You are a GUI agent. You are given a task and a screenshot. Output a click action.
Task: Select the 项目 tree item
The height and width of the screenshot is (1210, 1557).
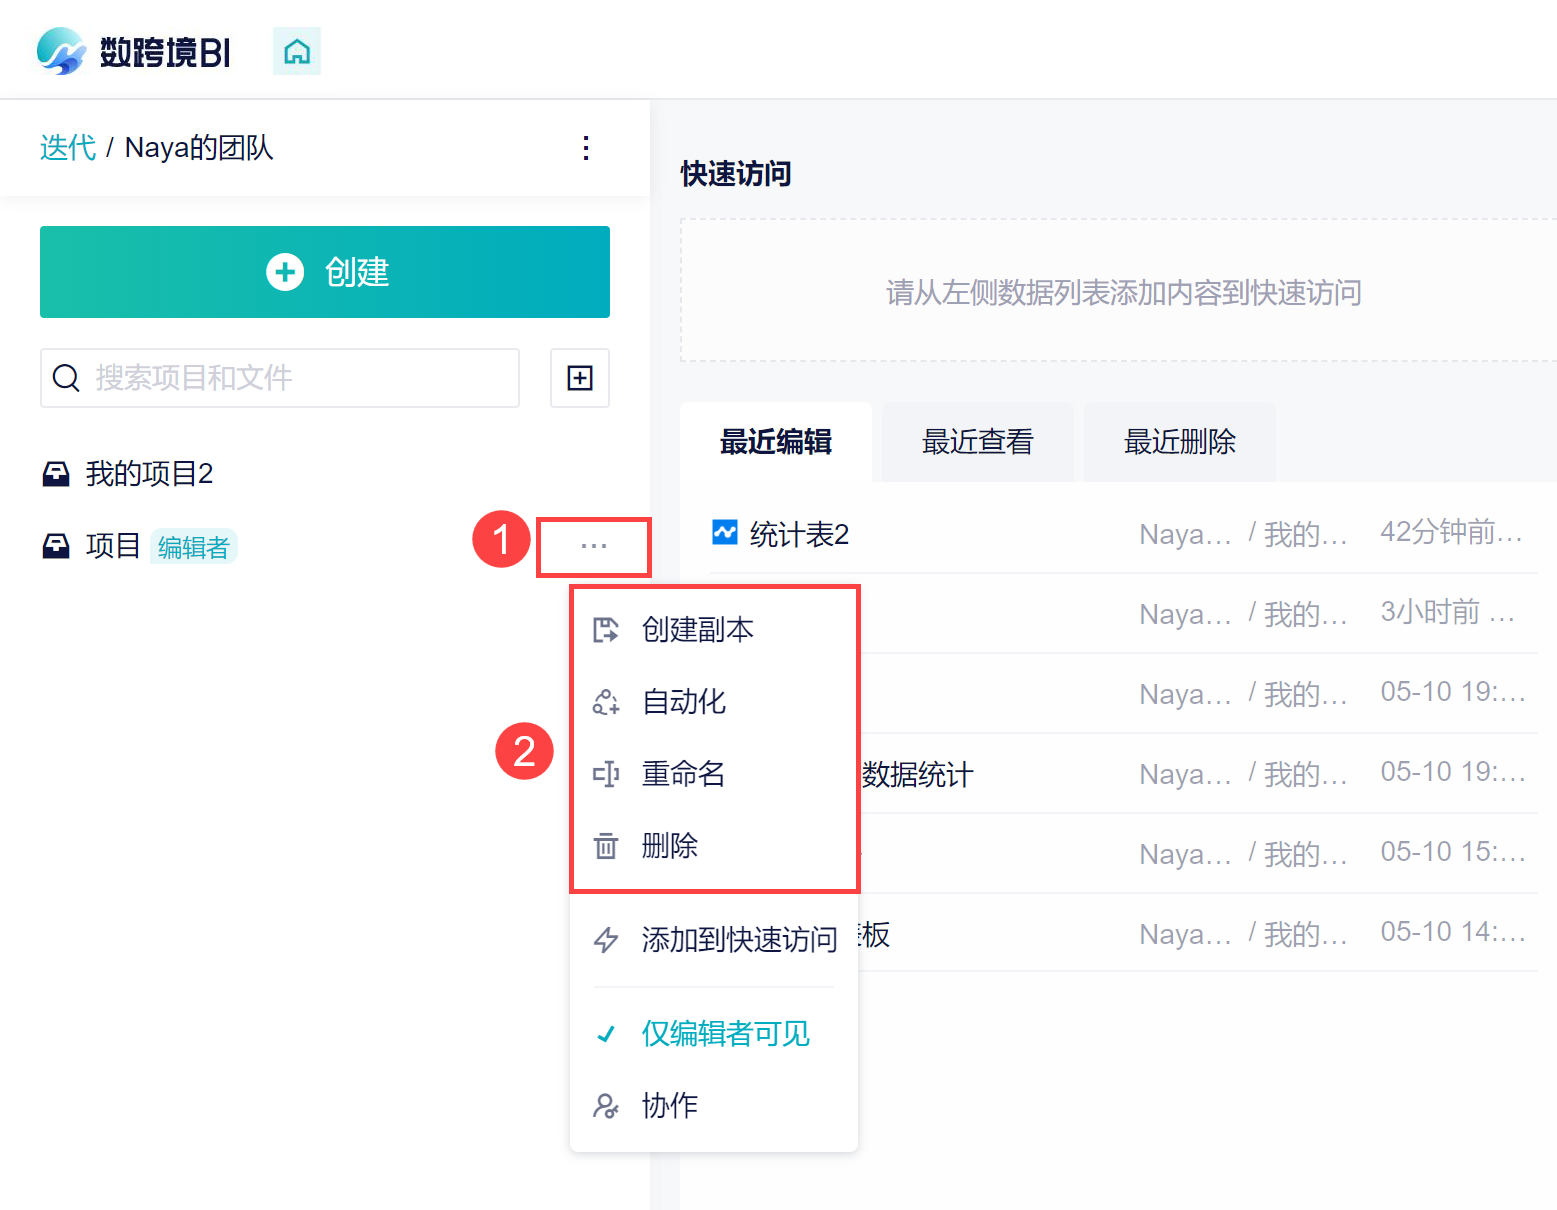113,546
